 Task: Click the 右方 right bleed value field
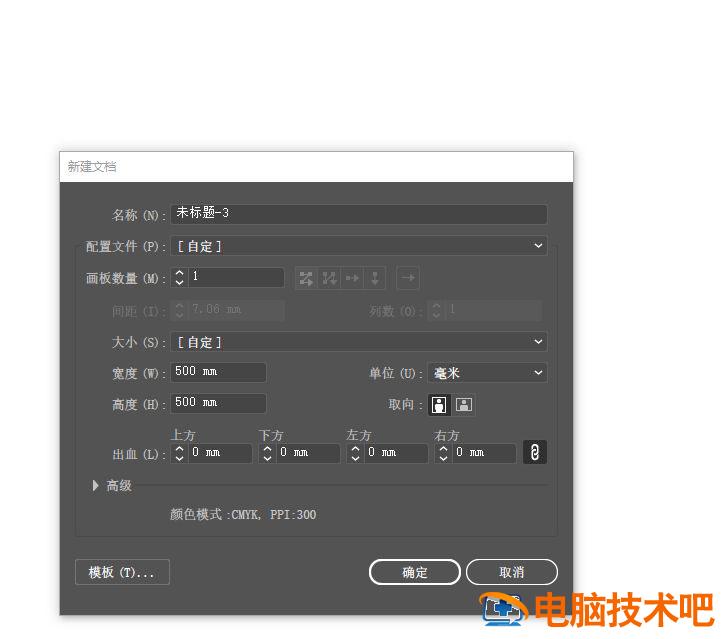click(x=484, y=453)
